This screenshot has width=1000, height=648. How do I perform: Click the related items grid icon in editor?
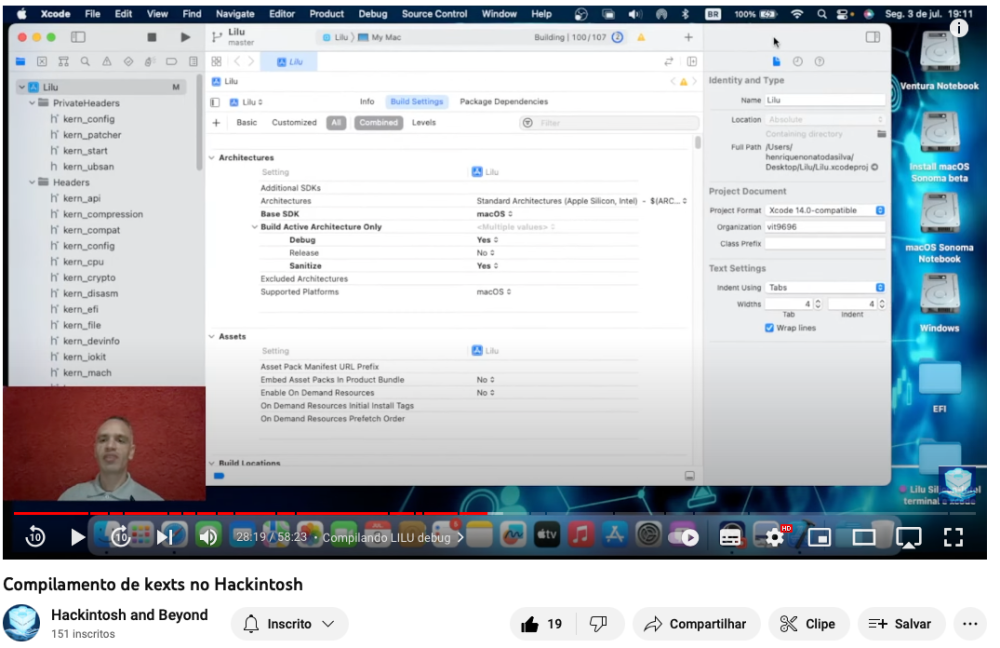[217, 62]
